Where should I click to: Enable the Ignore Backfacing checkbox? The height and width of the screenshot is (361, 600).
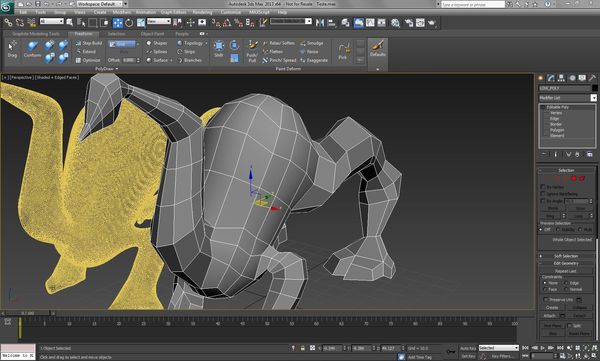543,194
